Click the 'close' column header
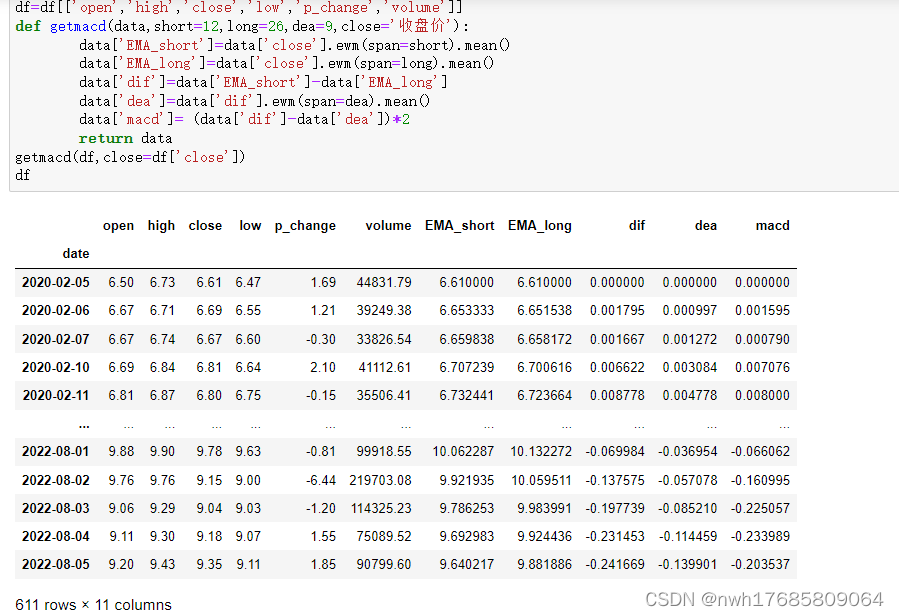This screenshot has height=616, width=899. pyautogui.click(x=205, y=225)
